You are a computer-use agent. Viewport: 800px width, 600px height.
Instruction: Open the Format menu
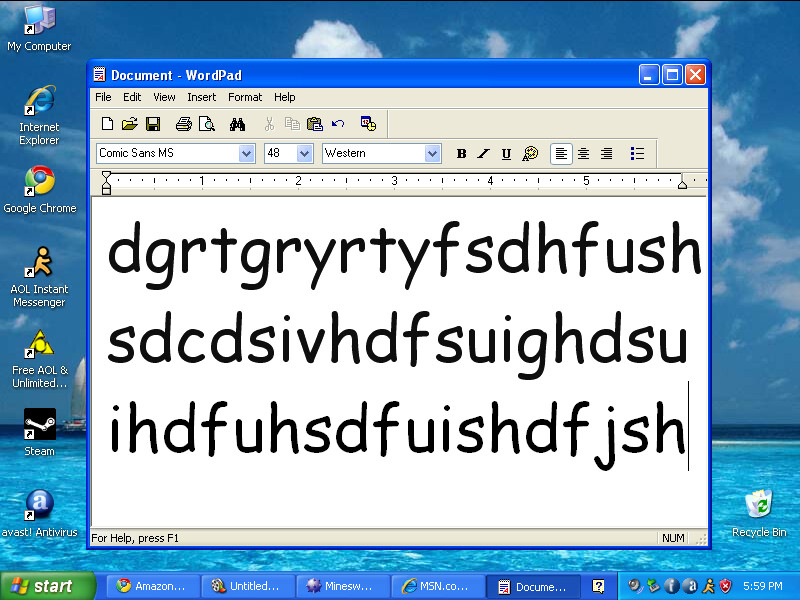244,97
